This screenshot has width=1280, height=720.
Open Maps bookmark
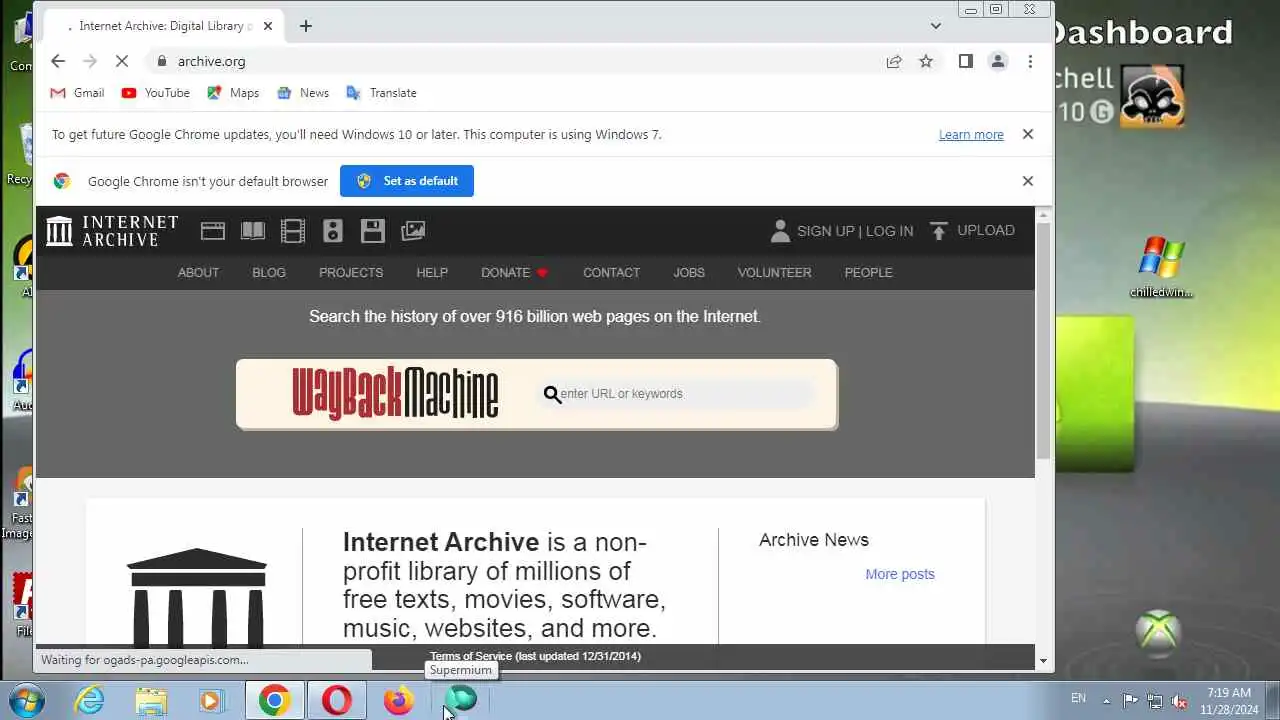[x=232, y=93]
